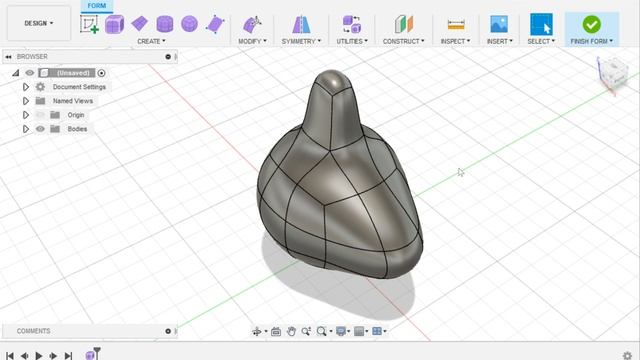Select the Bodies folder label
The width and height of the screenshot is (640, 360).
(x=77, y=129)
